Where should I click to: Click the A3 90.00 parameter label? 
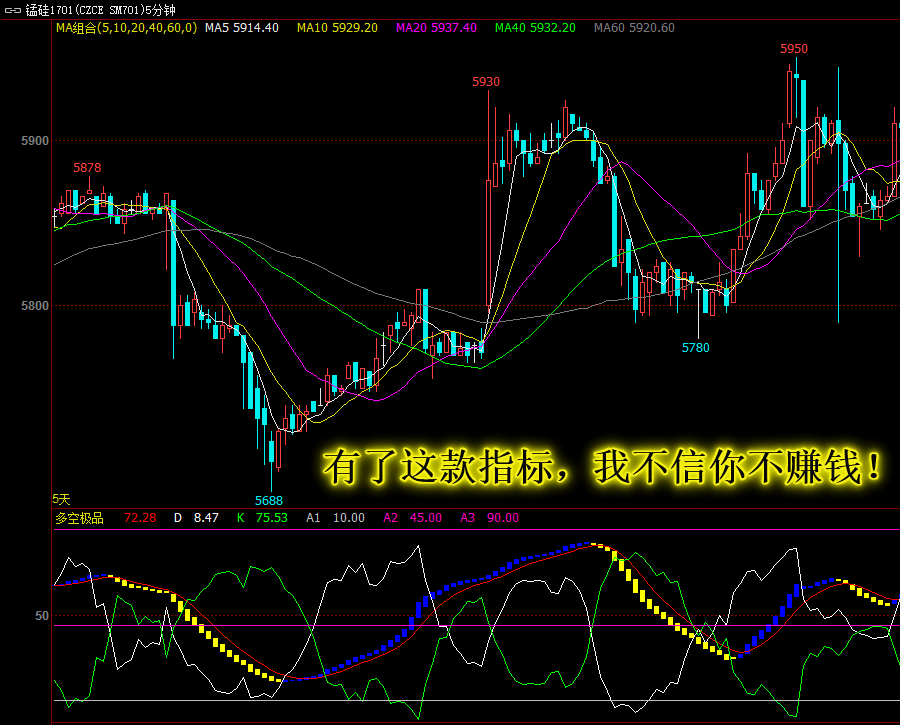point(490,518)
